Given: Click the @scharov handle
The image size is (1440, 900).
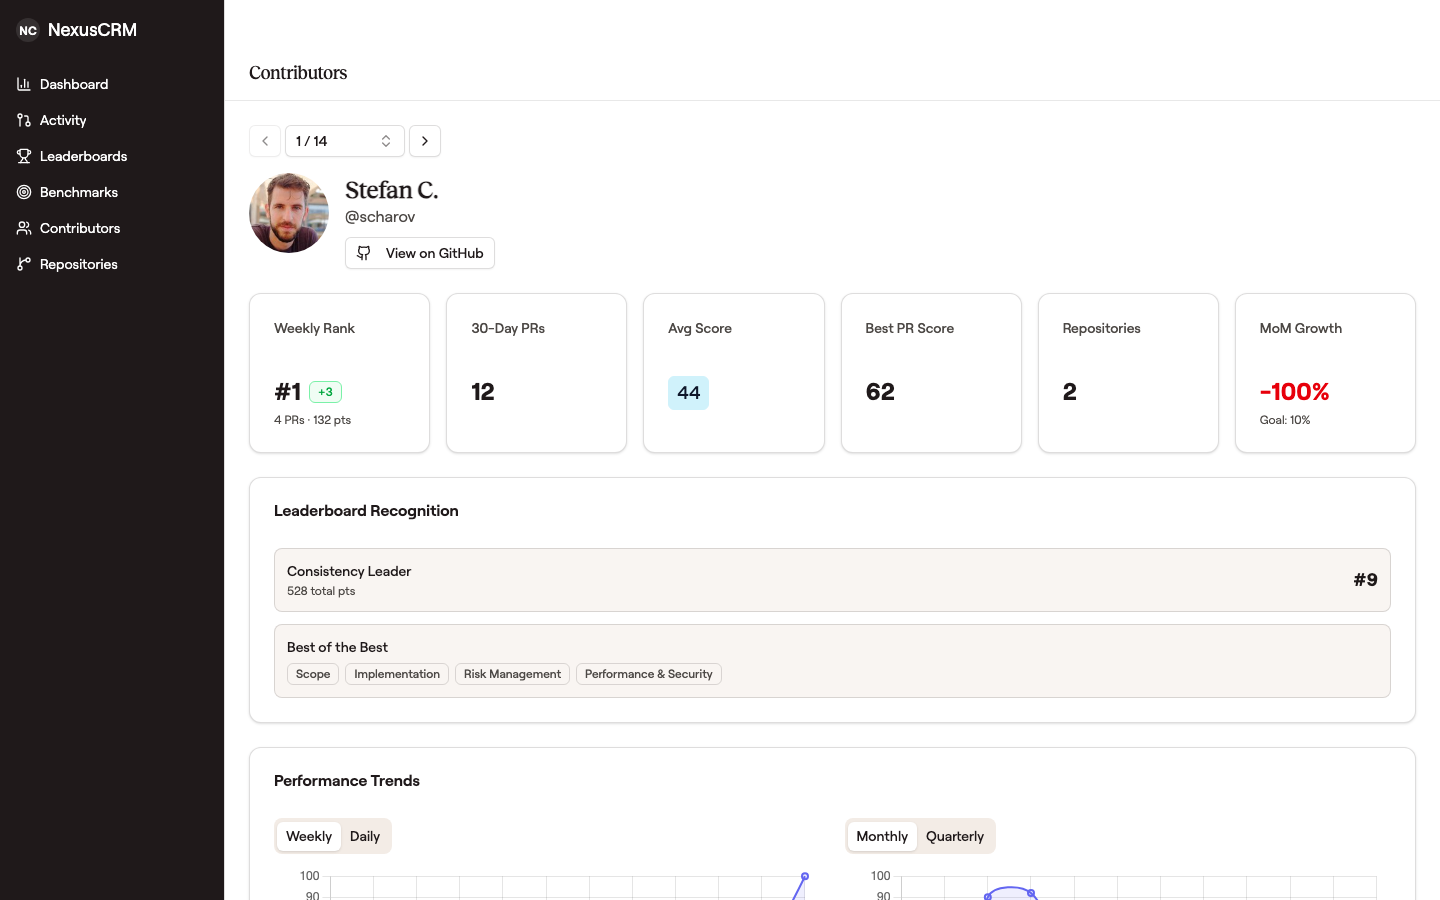Looking at the screenshot, I should tap(380, 217).
